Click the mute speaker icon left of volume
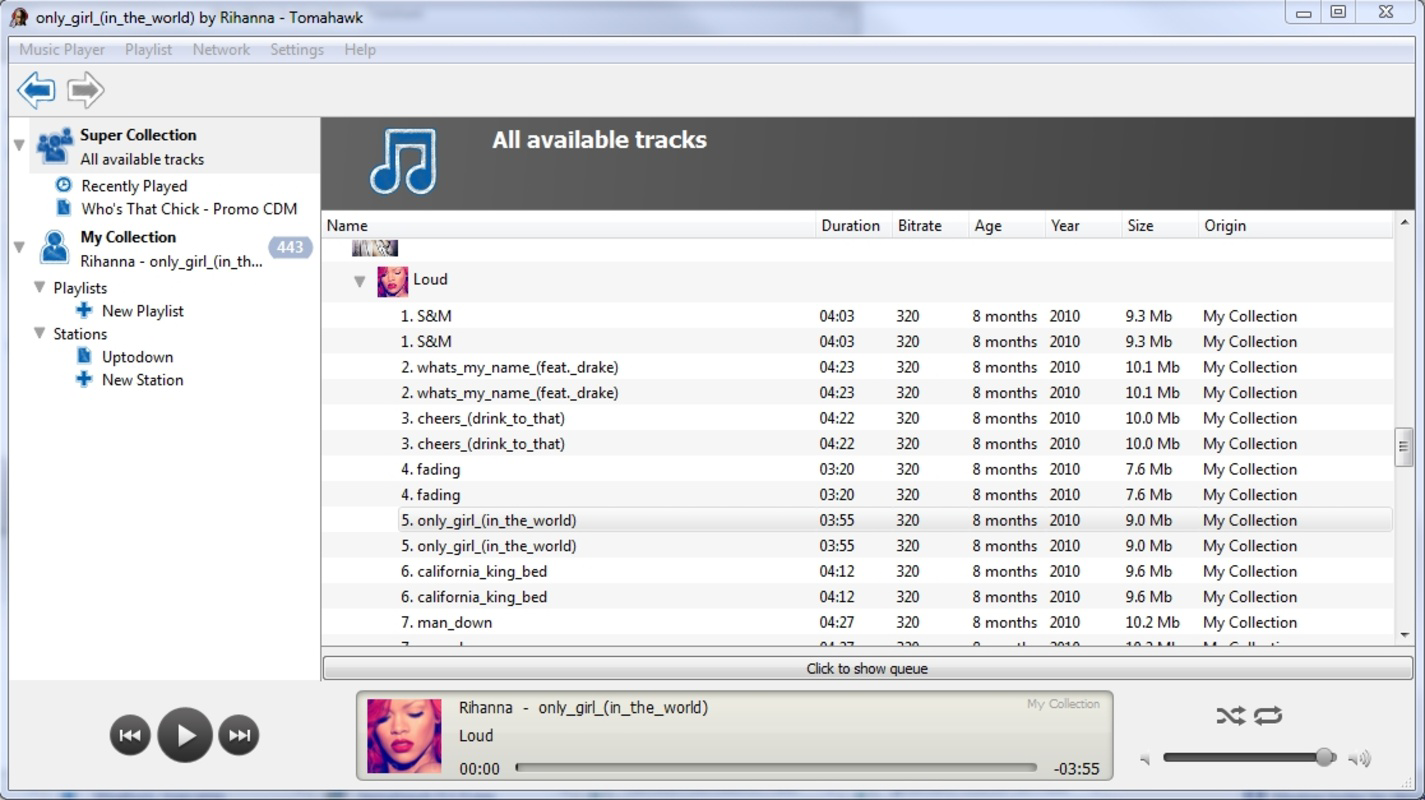Image resolution: width=1425 pixels, height=800 pixels. tap(1145, 759)
